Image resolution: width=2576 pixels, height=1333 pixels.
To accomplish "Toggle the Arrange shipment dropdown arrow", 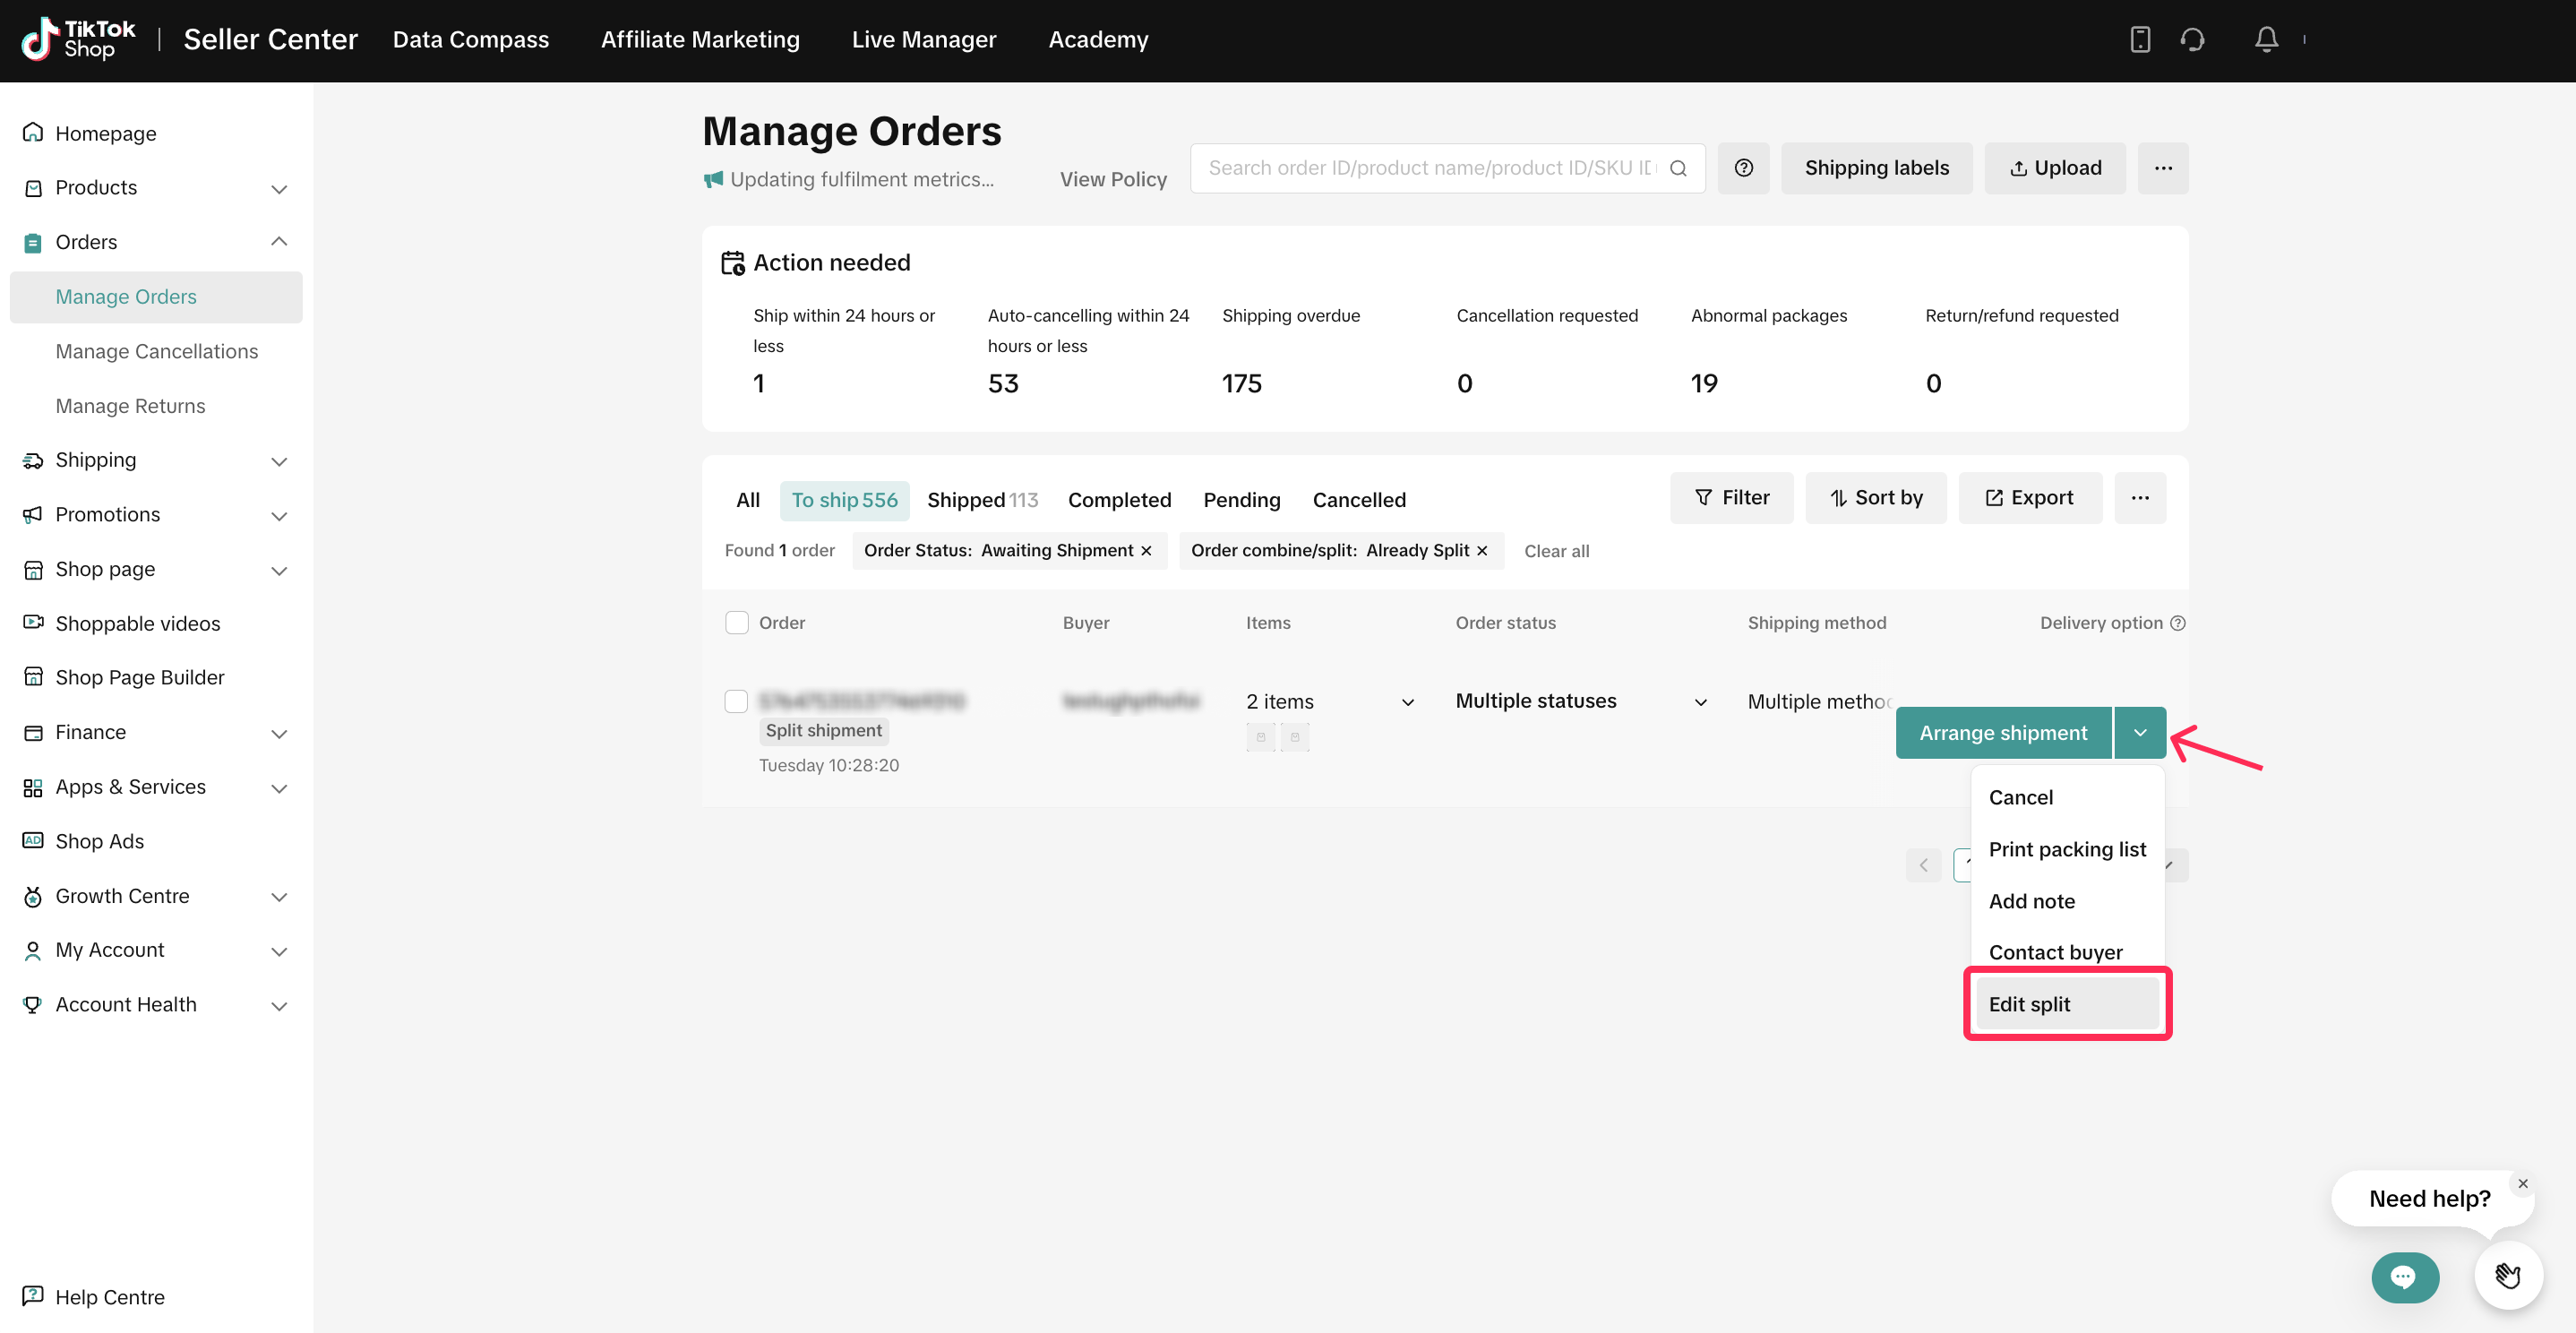I will pyautogui.click(x=2139, y=733).
